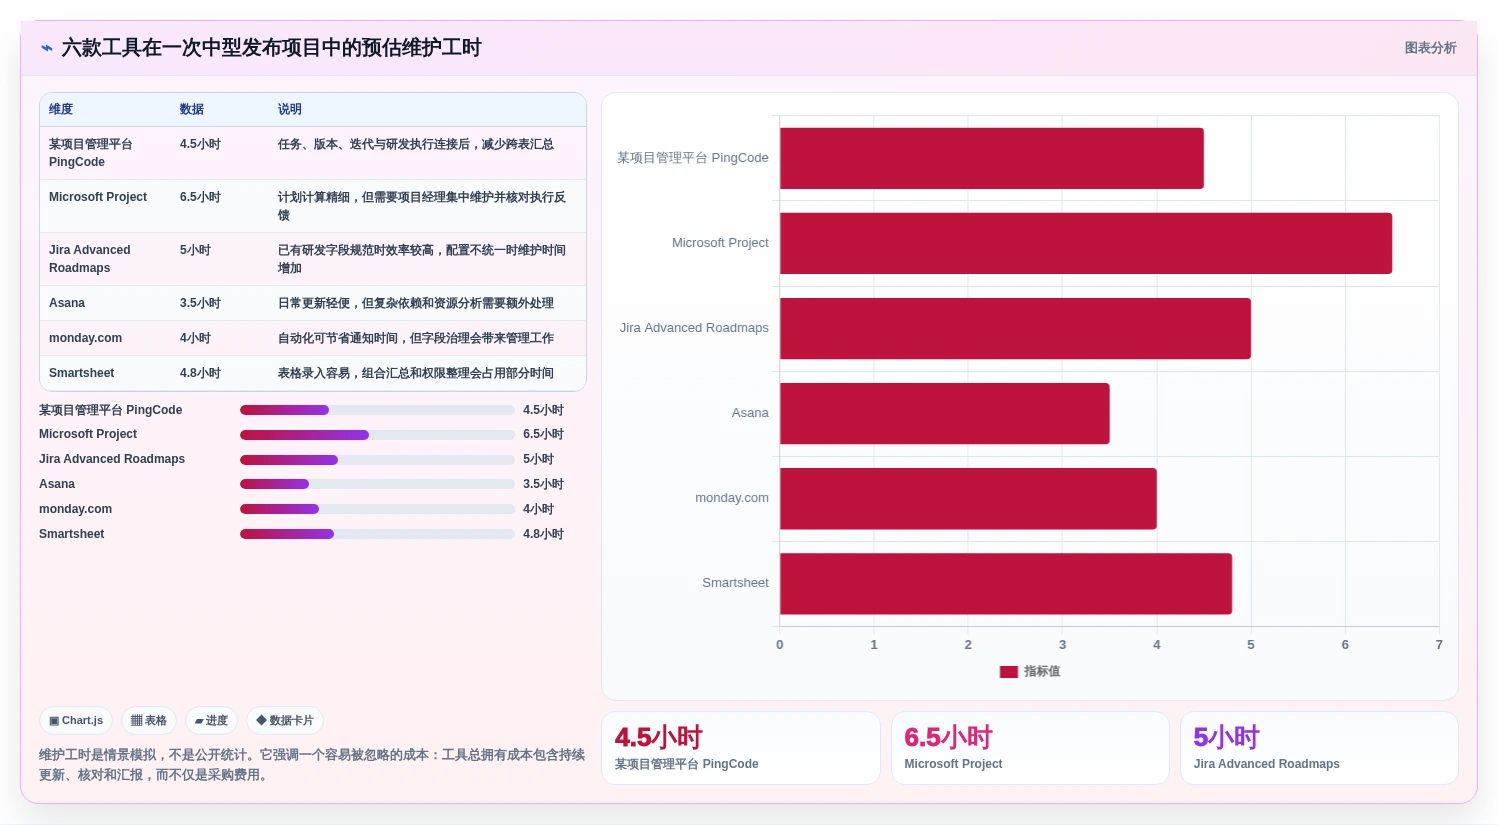This screenshot has height=825, width=1498.
Task: Click the description starting 日常更新轻便
Action: (416, 303)
